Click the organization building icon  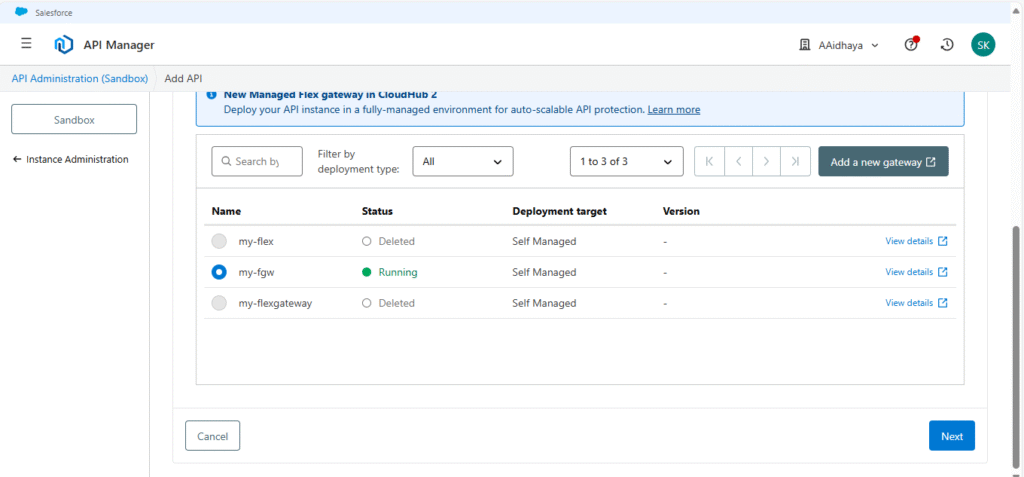point(805,45)
